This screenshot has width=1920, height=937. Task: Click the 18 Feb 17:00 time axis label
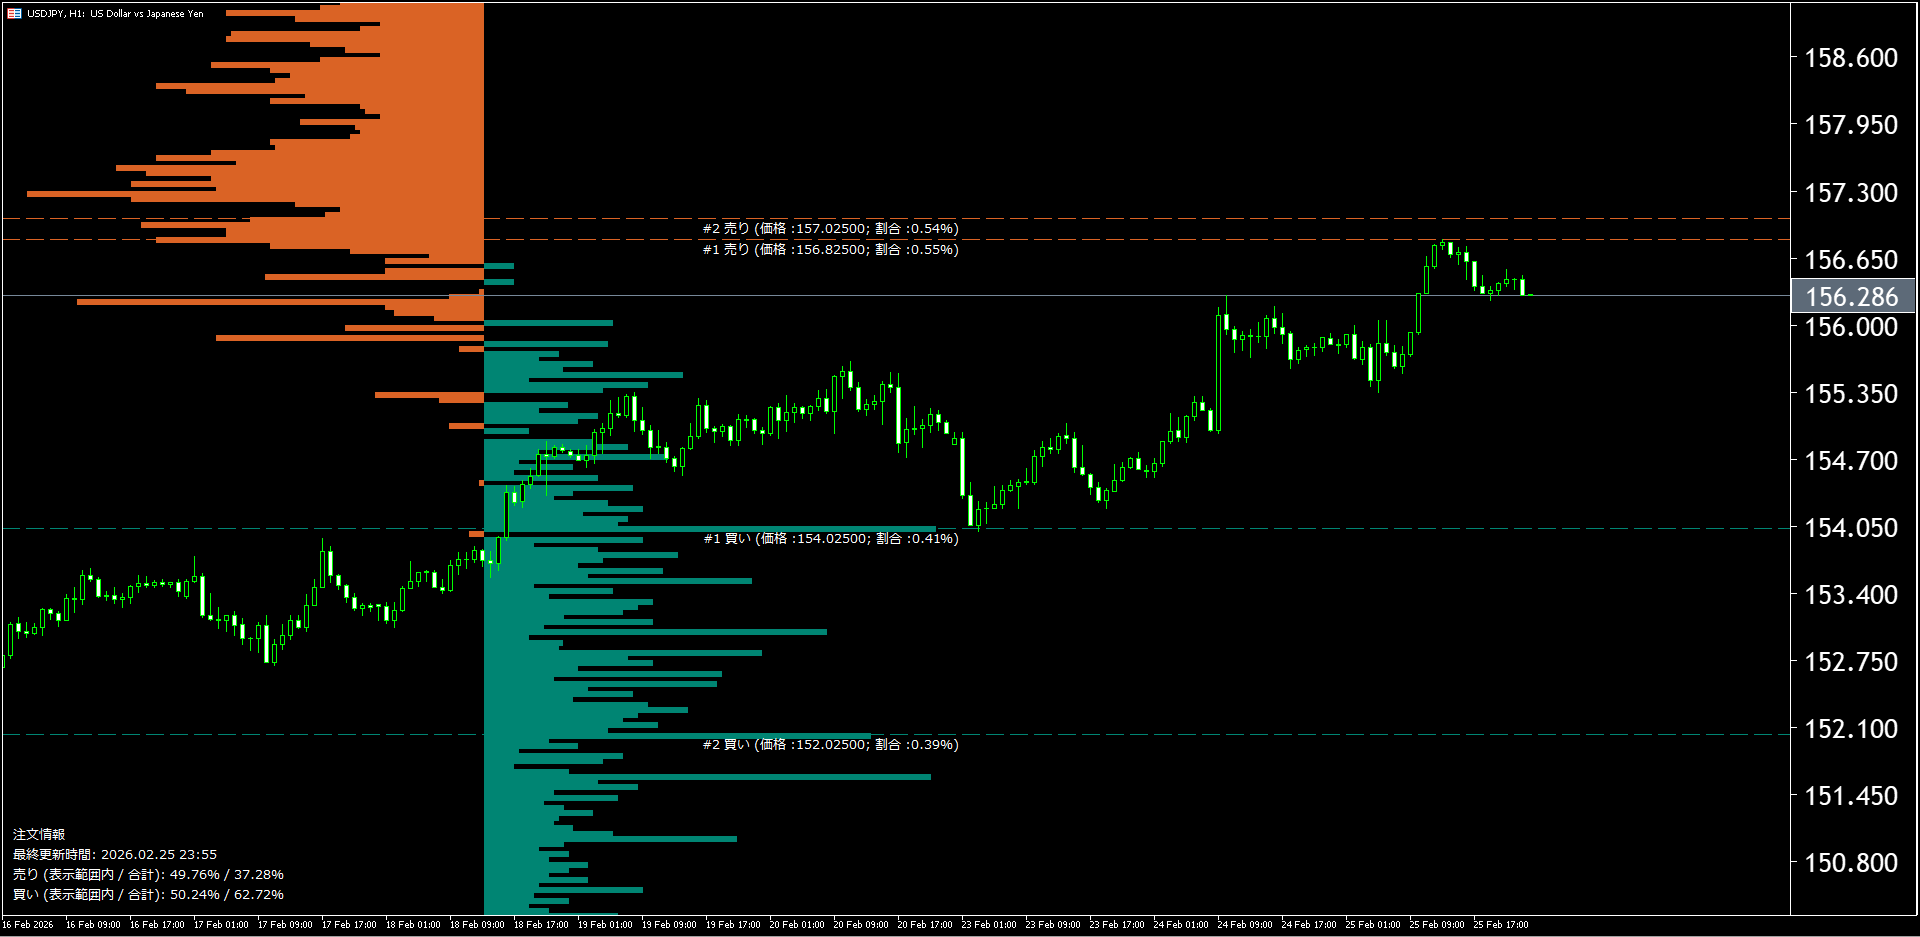(x=541, y=925)
